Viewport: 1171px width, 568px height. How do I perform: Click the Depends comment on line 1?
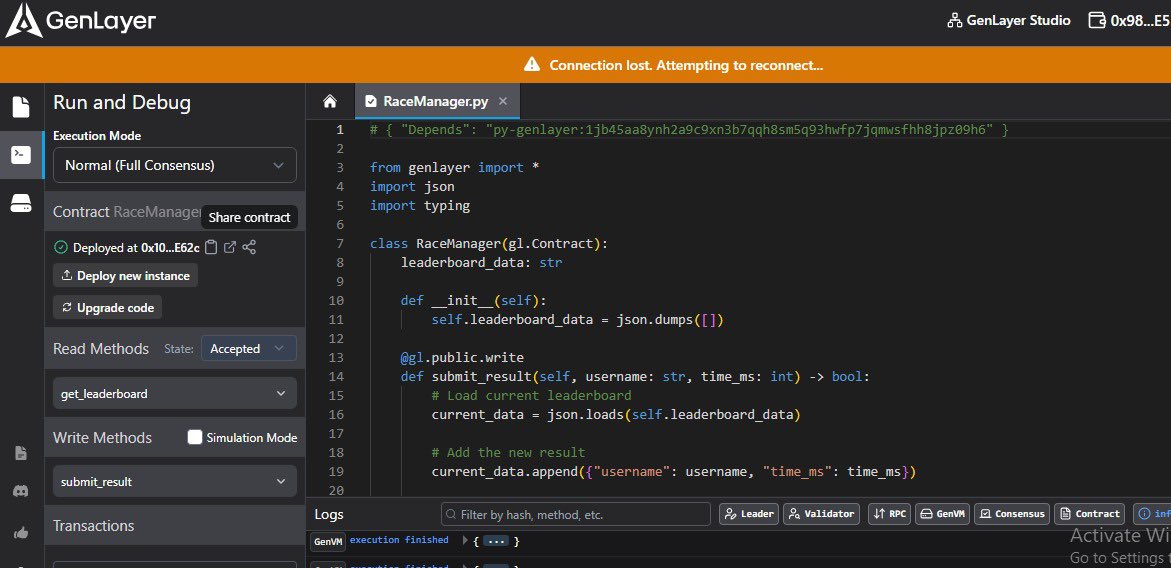click(x=689, y=130)
